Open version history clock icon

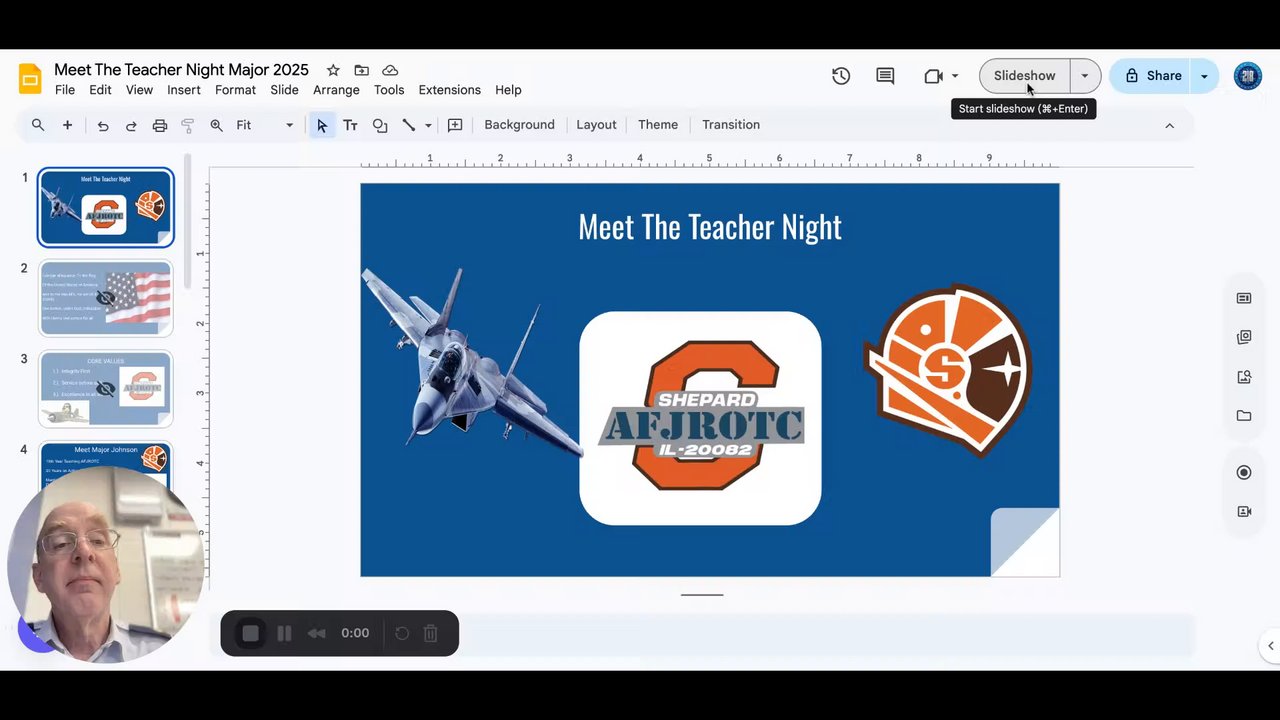click(841, 76)
